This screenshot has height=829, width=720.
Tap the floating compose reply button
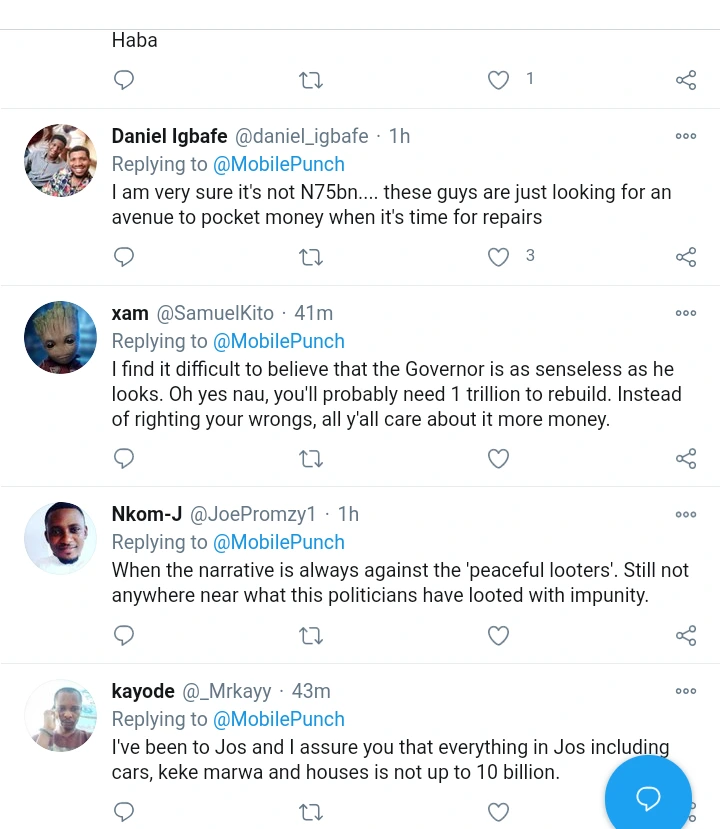(x=648, y=797)
